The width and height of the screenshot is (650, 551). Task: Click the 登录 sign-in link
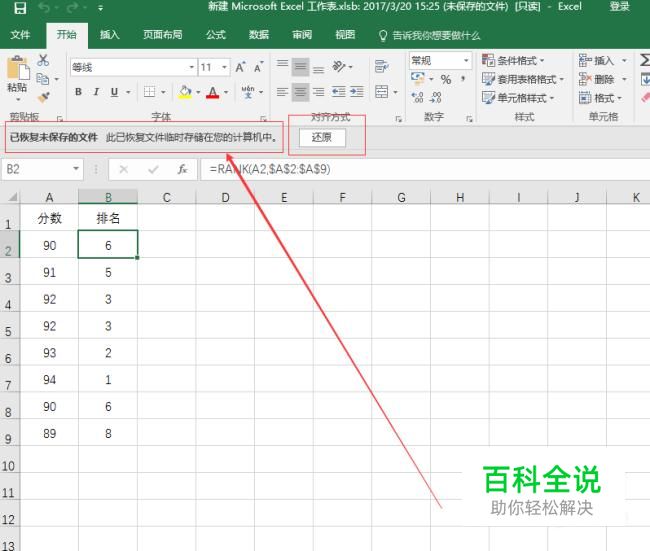coord(619,7)
